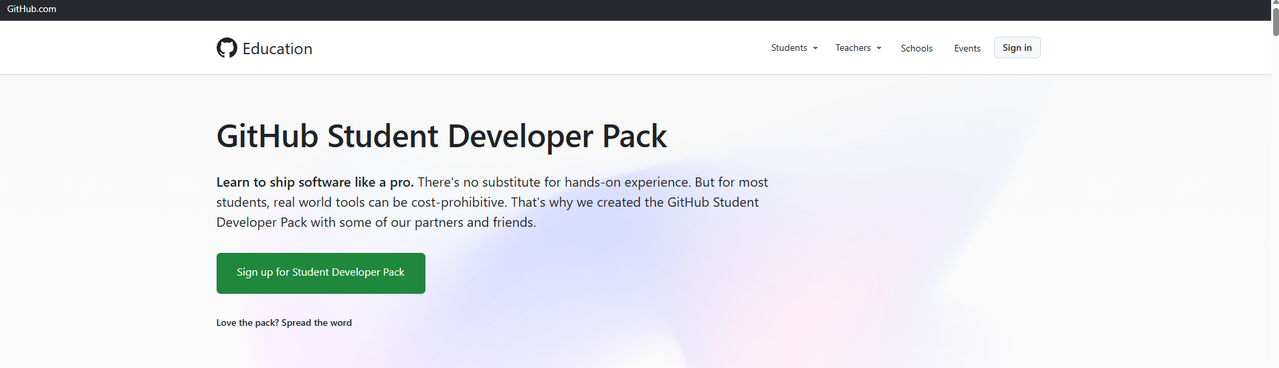This screenshot has height=368, width=1279.
Task: Click the GitHub Octocat logo icon
Action: click(x=227, y=48)
